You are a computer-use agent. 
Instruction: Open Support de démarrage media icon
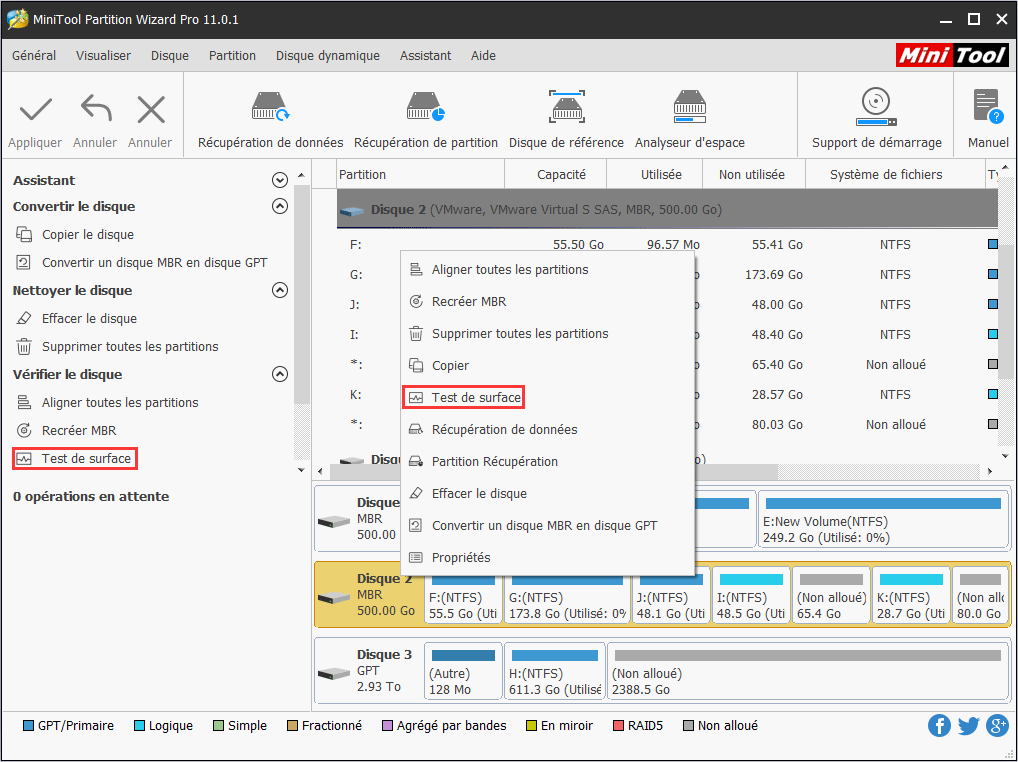(x=876, y=107)
